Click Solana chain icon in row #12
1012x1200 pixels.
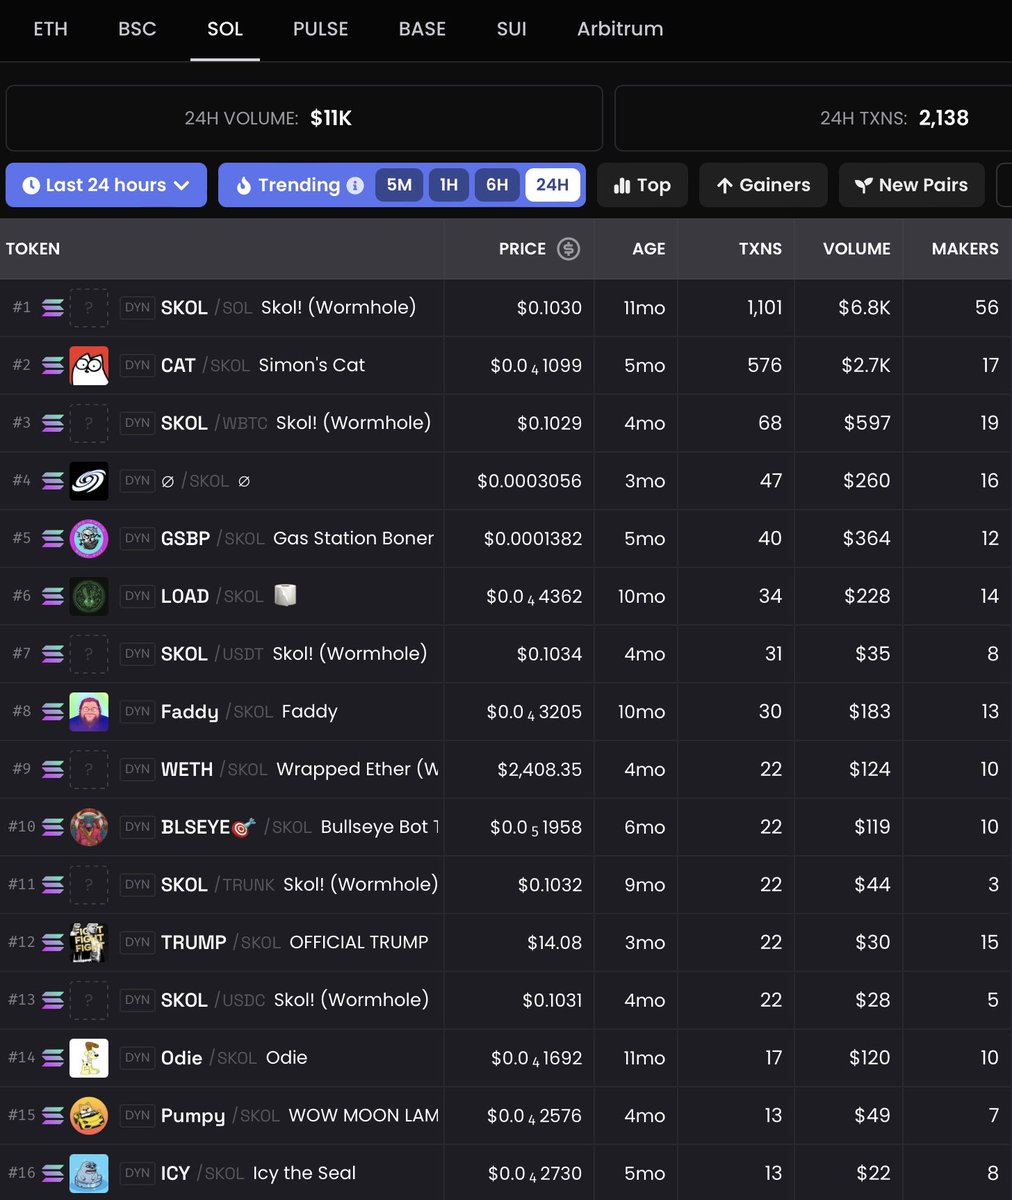[x=53, y=943]
